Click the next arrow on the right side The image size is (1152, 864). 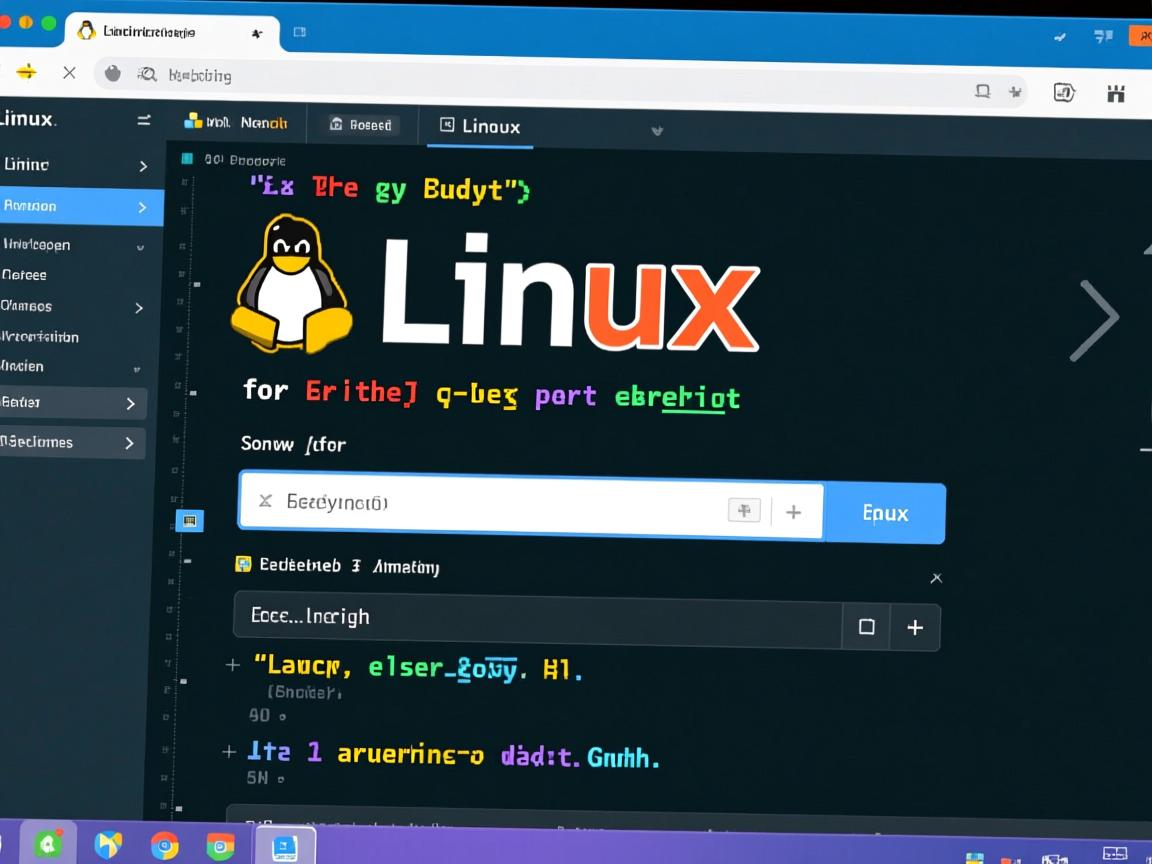pos(1096,318)
